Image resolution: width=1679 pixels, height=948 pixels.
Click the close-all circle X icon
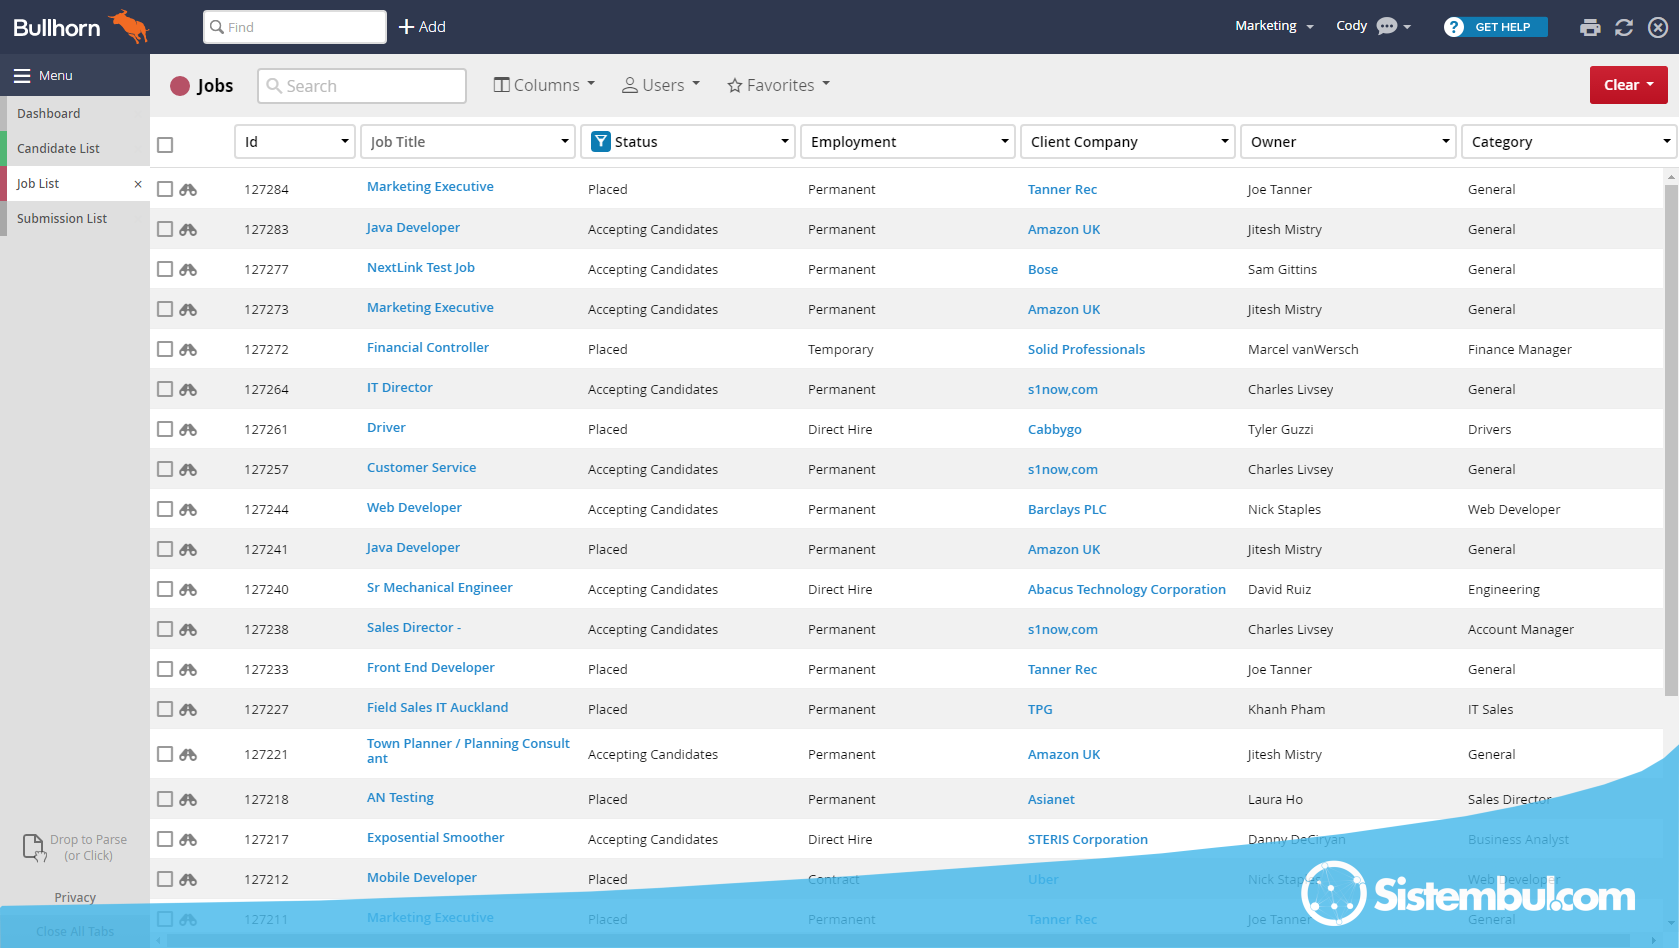point(1658,27)
